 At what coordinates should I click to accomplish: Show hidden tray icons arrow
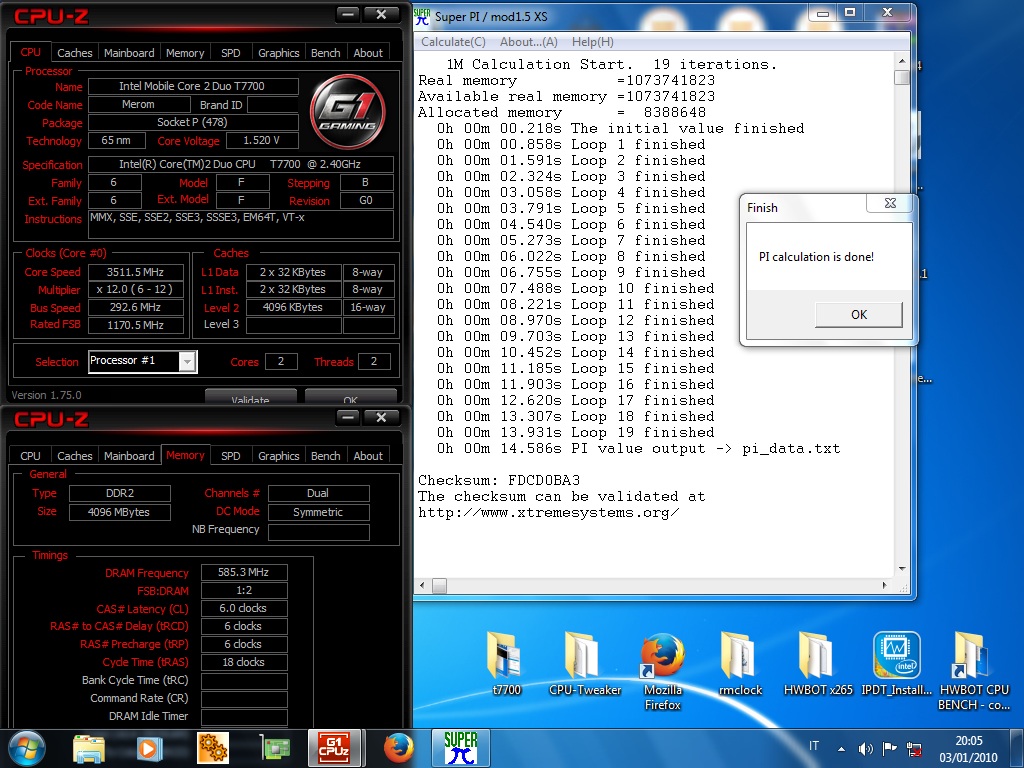pos(841,749)
